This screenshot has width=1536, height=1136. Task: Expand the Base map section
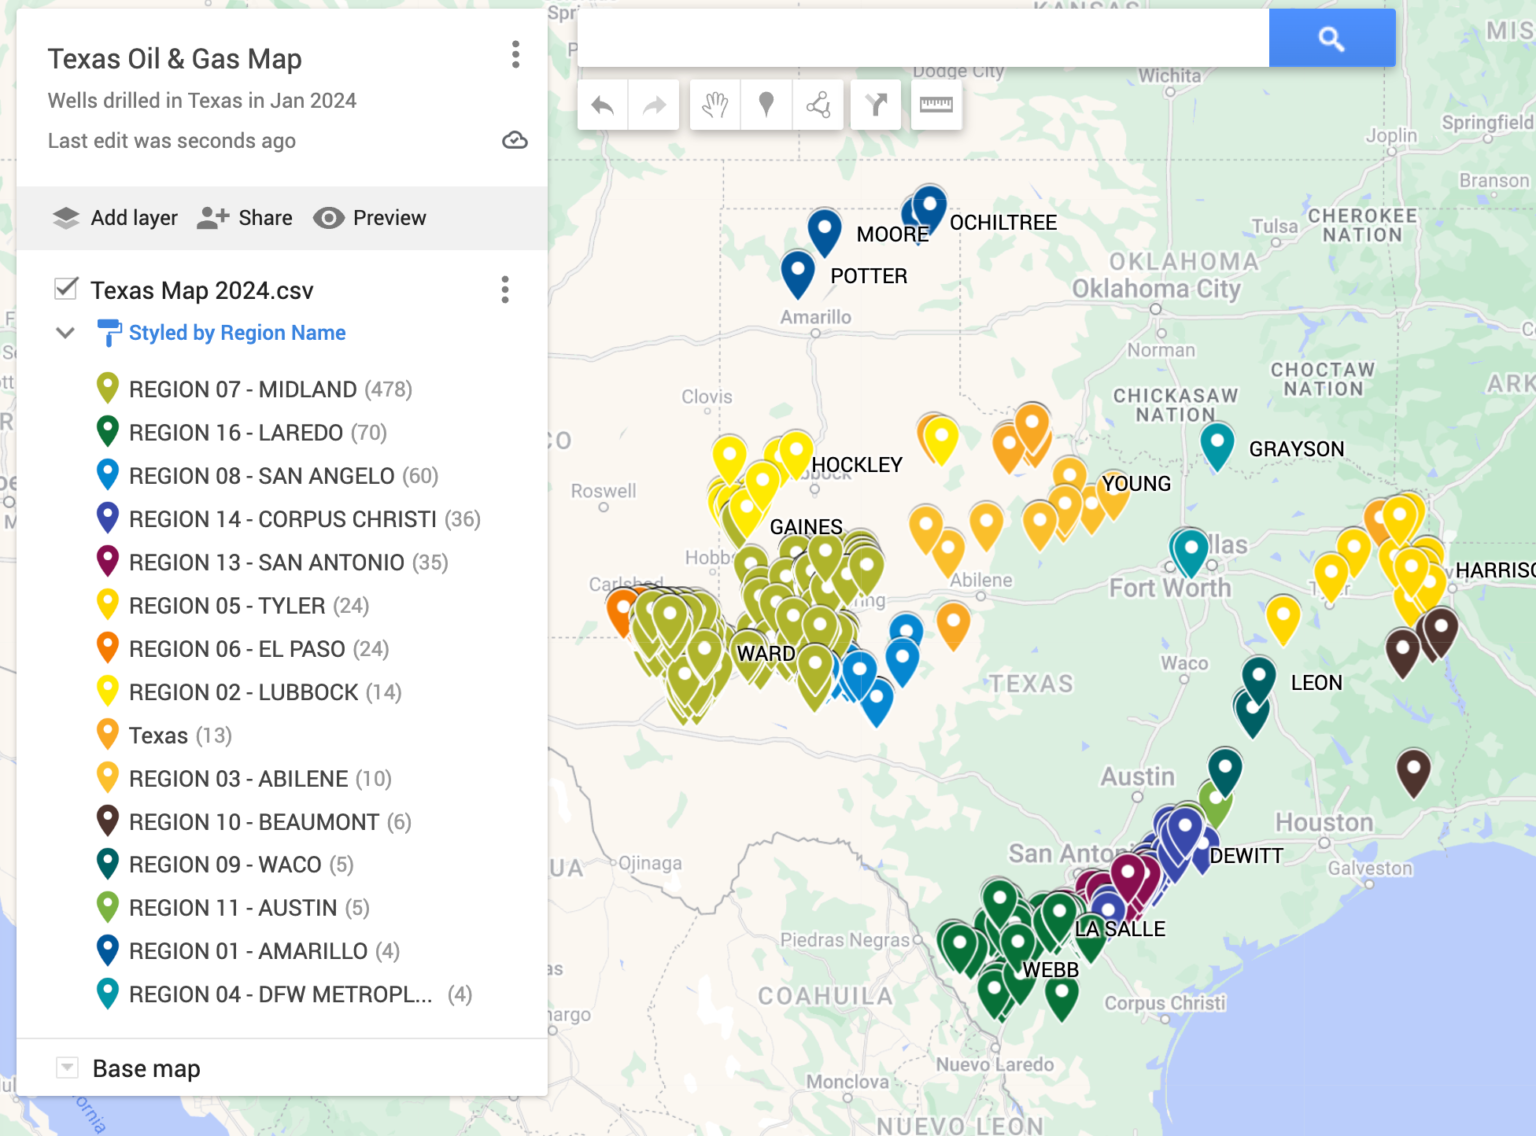click(x=66, y=1068)
